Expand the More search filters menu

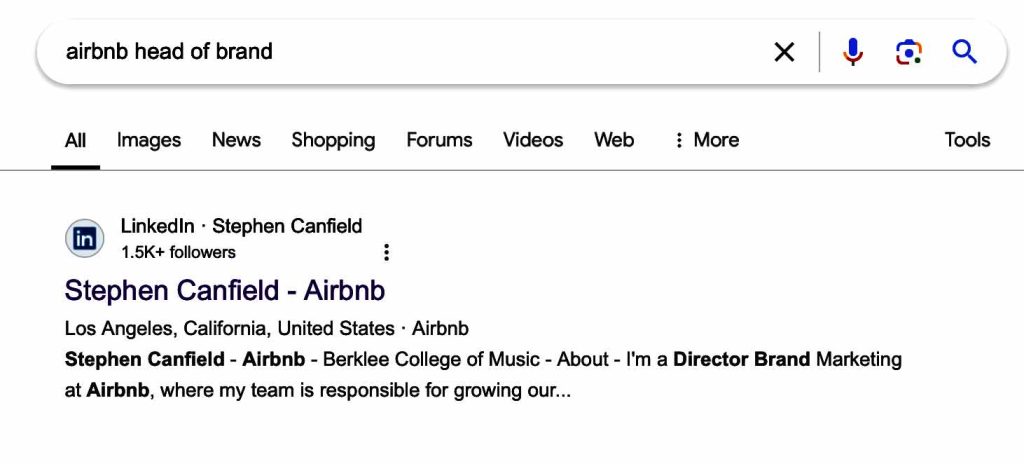point(706,140)
